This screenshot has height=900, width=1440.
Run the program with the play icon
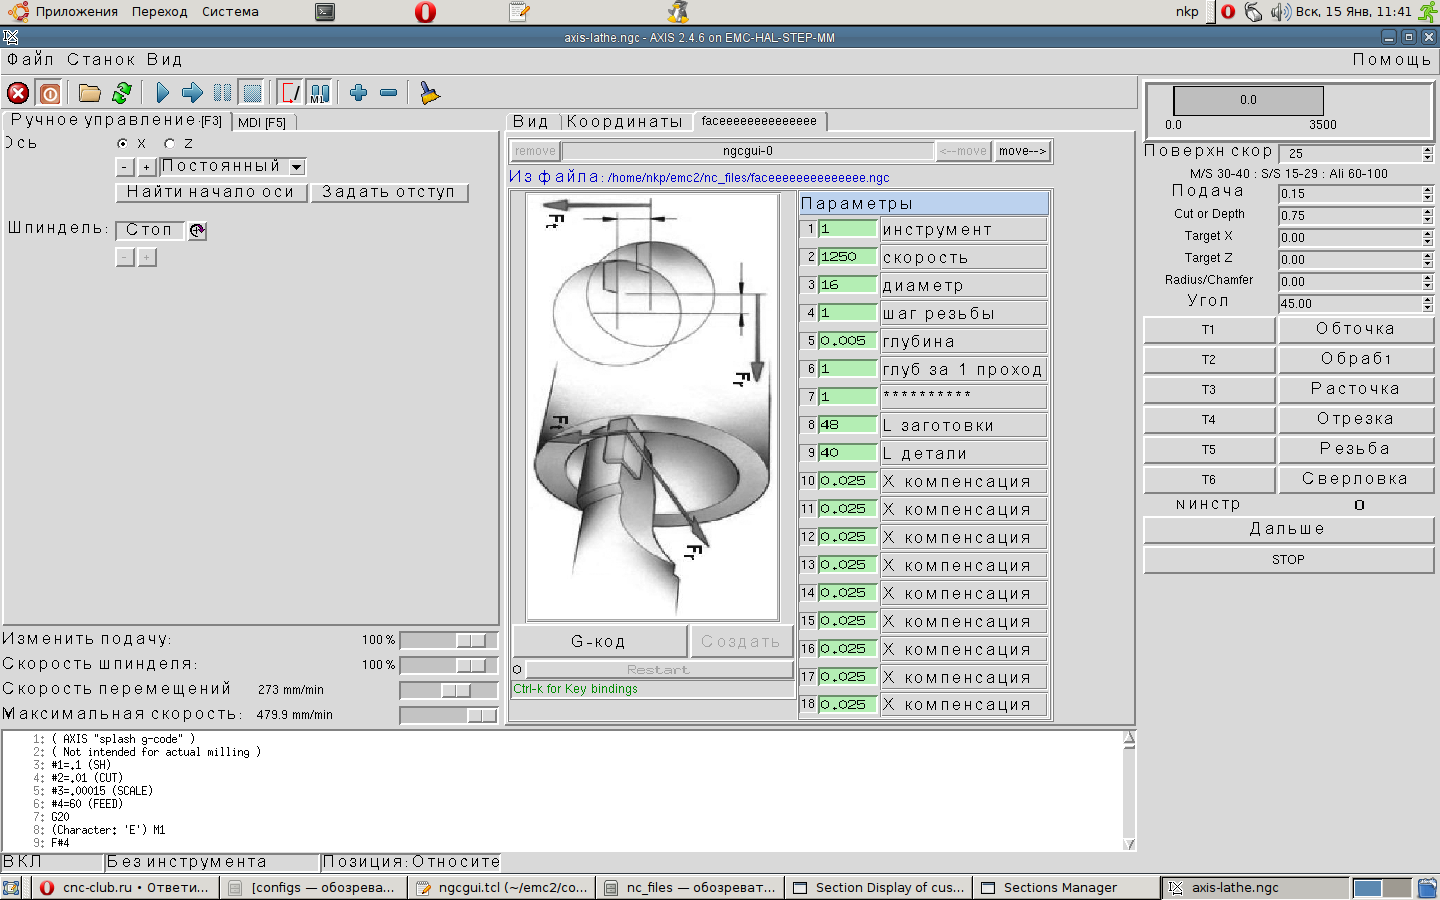tap(163, 93)
